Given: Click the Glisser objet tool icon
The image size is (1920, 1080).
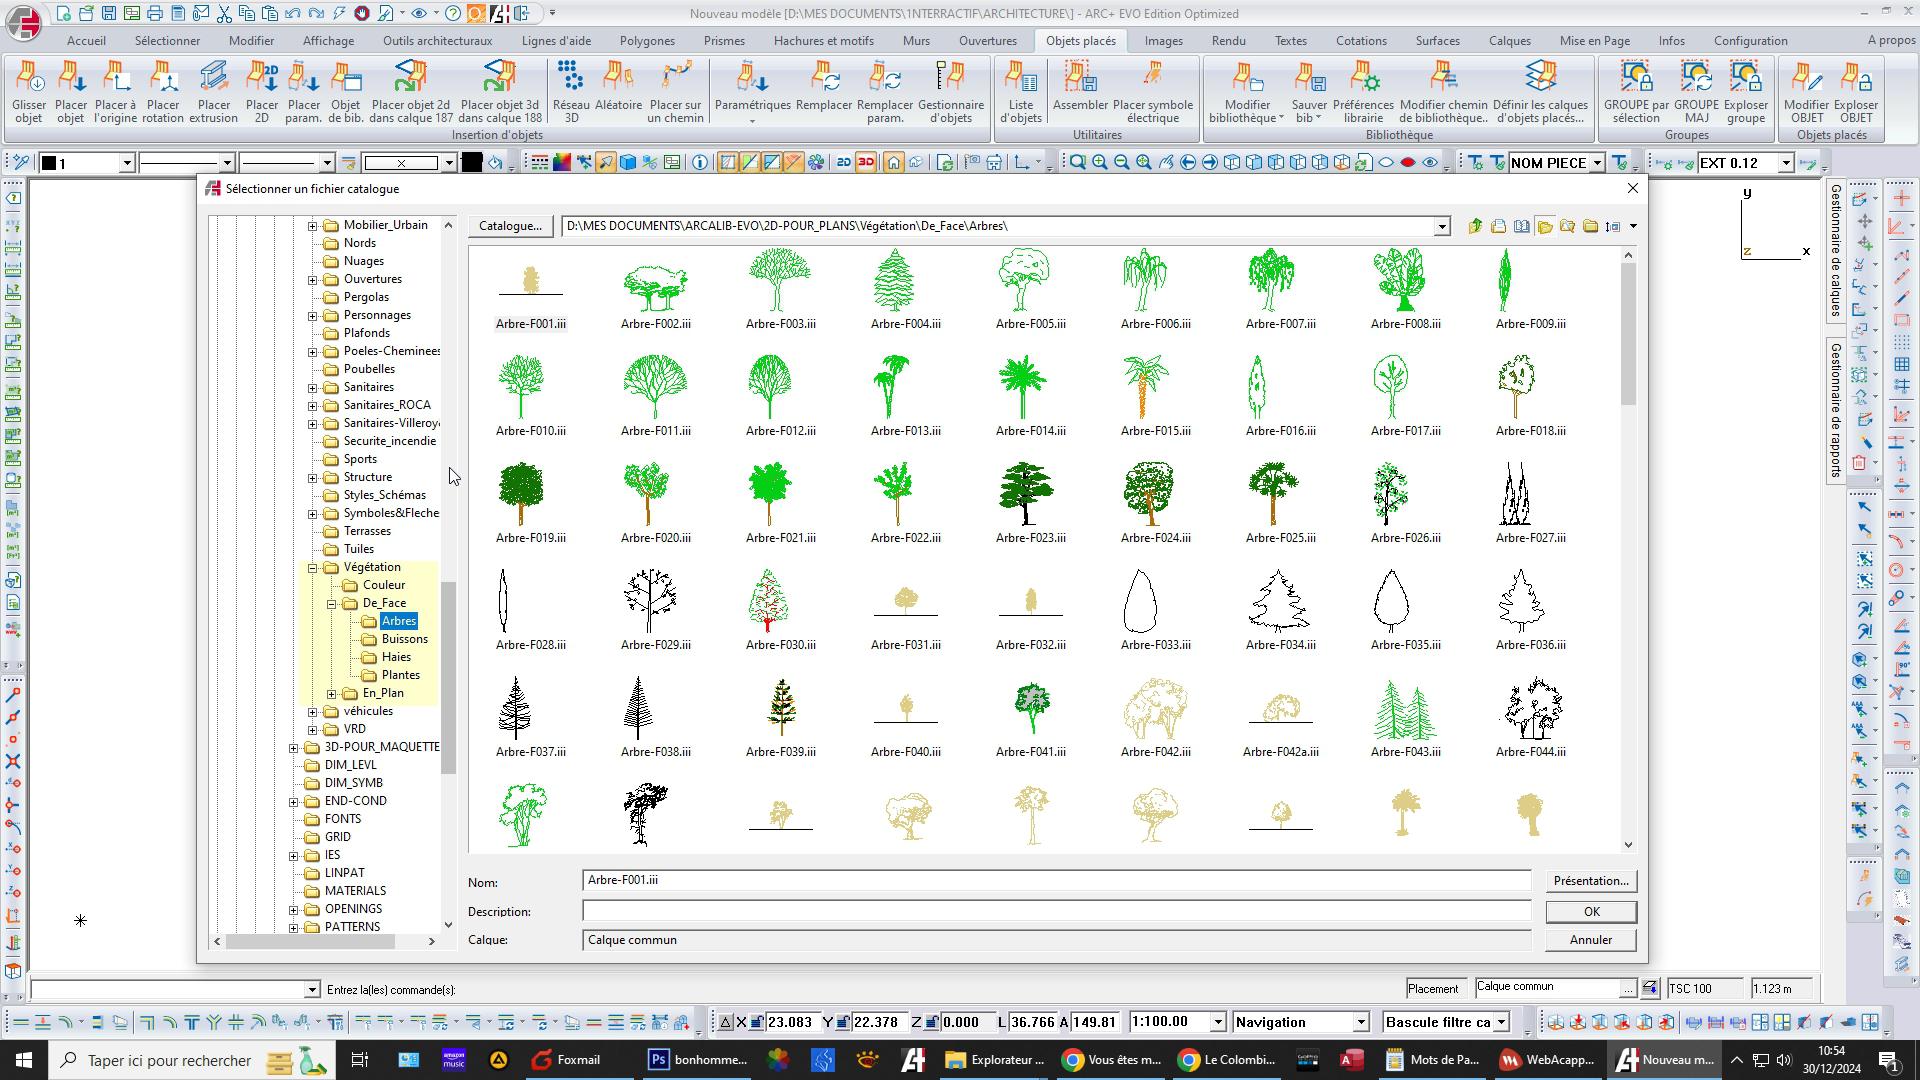Looking at the screenshot, I should click(x=29, y=78).
